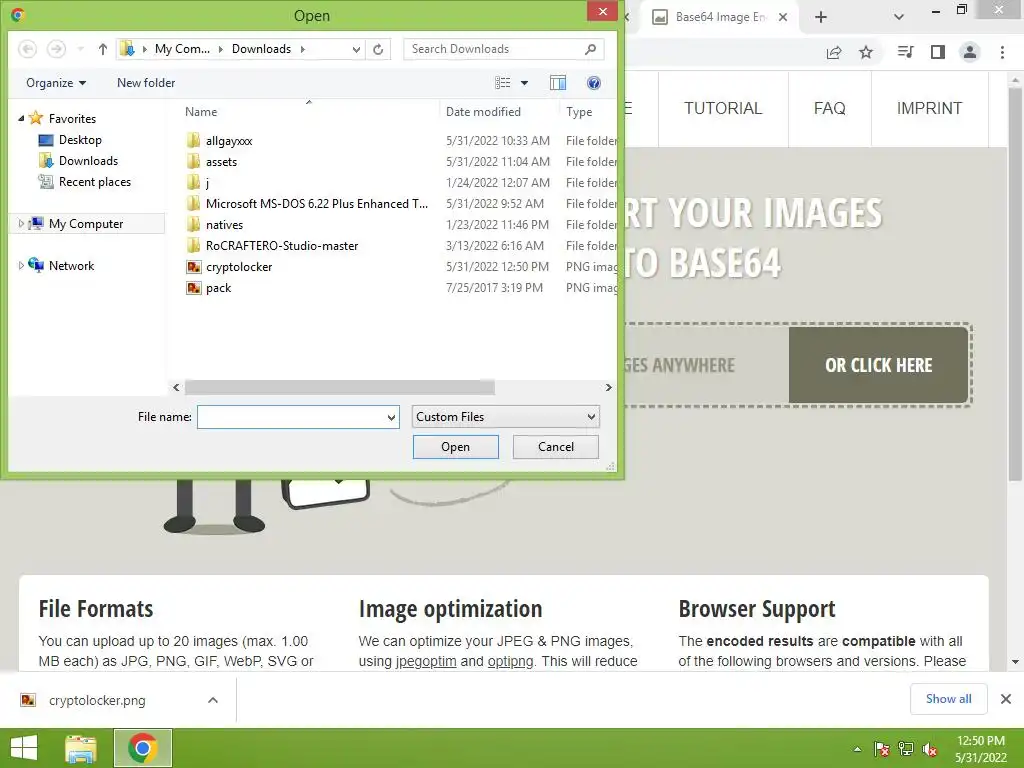1024x768 pixels.
Task: Open cryptolocker.png download options chevron
Action: (213, 700)
